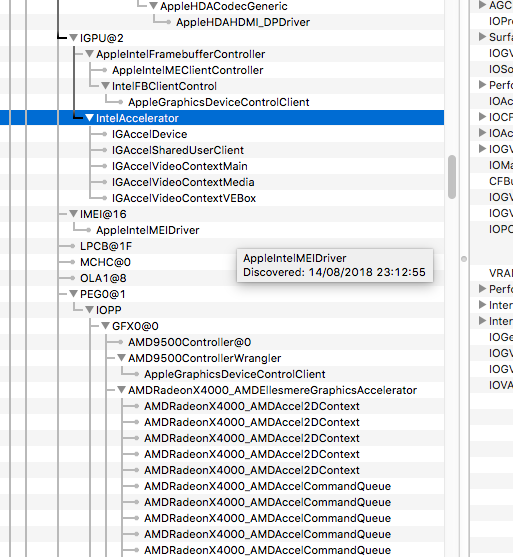Select the IGAccelVideoContextMedia row
Viewport: 513px width, 557px height.
pos(183,182)
